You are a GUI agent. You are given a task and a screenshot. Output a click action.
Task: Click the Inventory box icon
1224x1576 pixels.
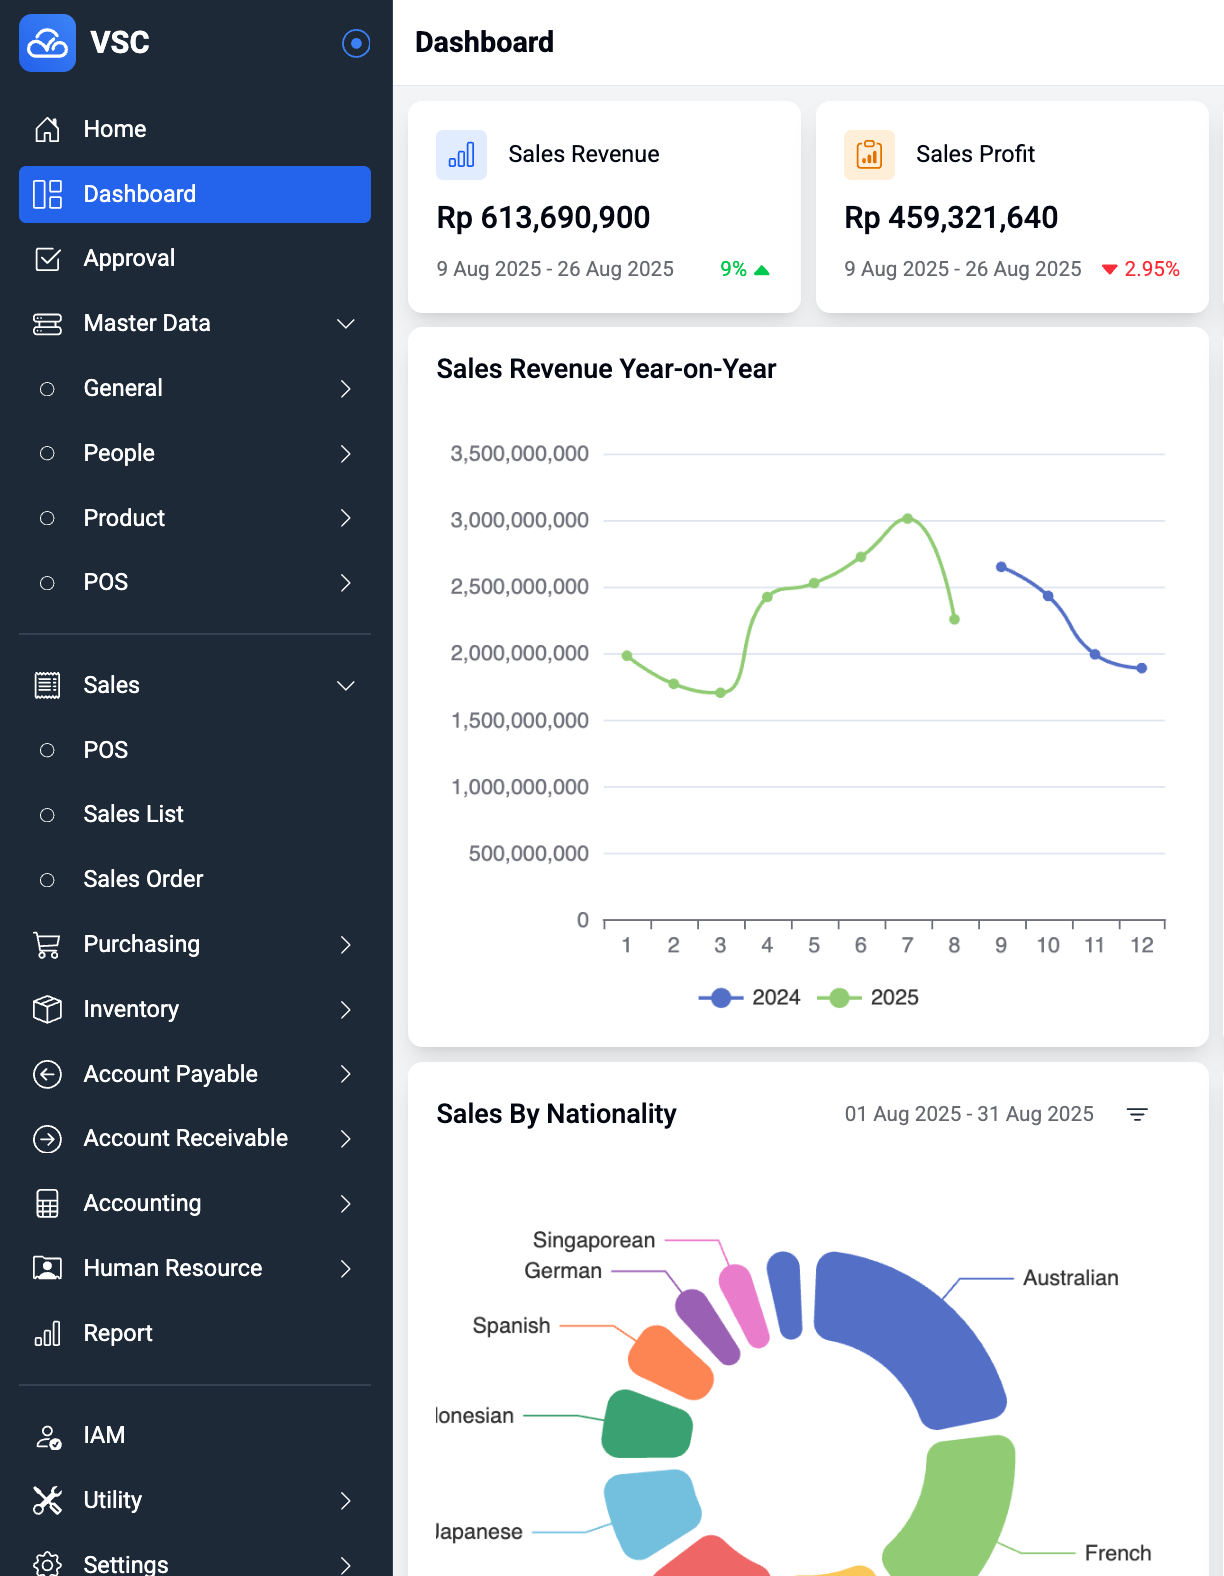point(47,1009)
